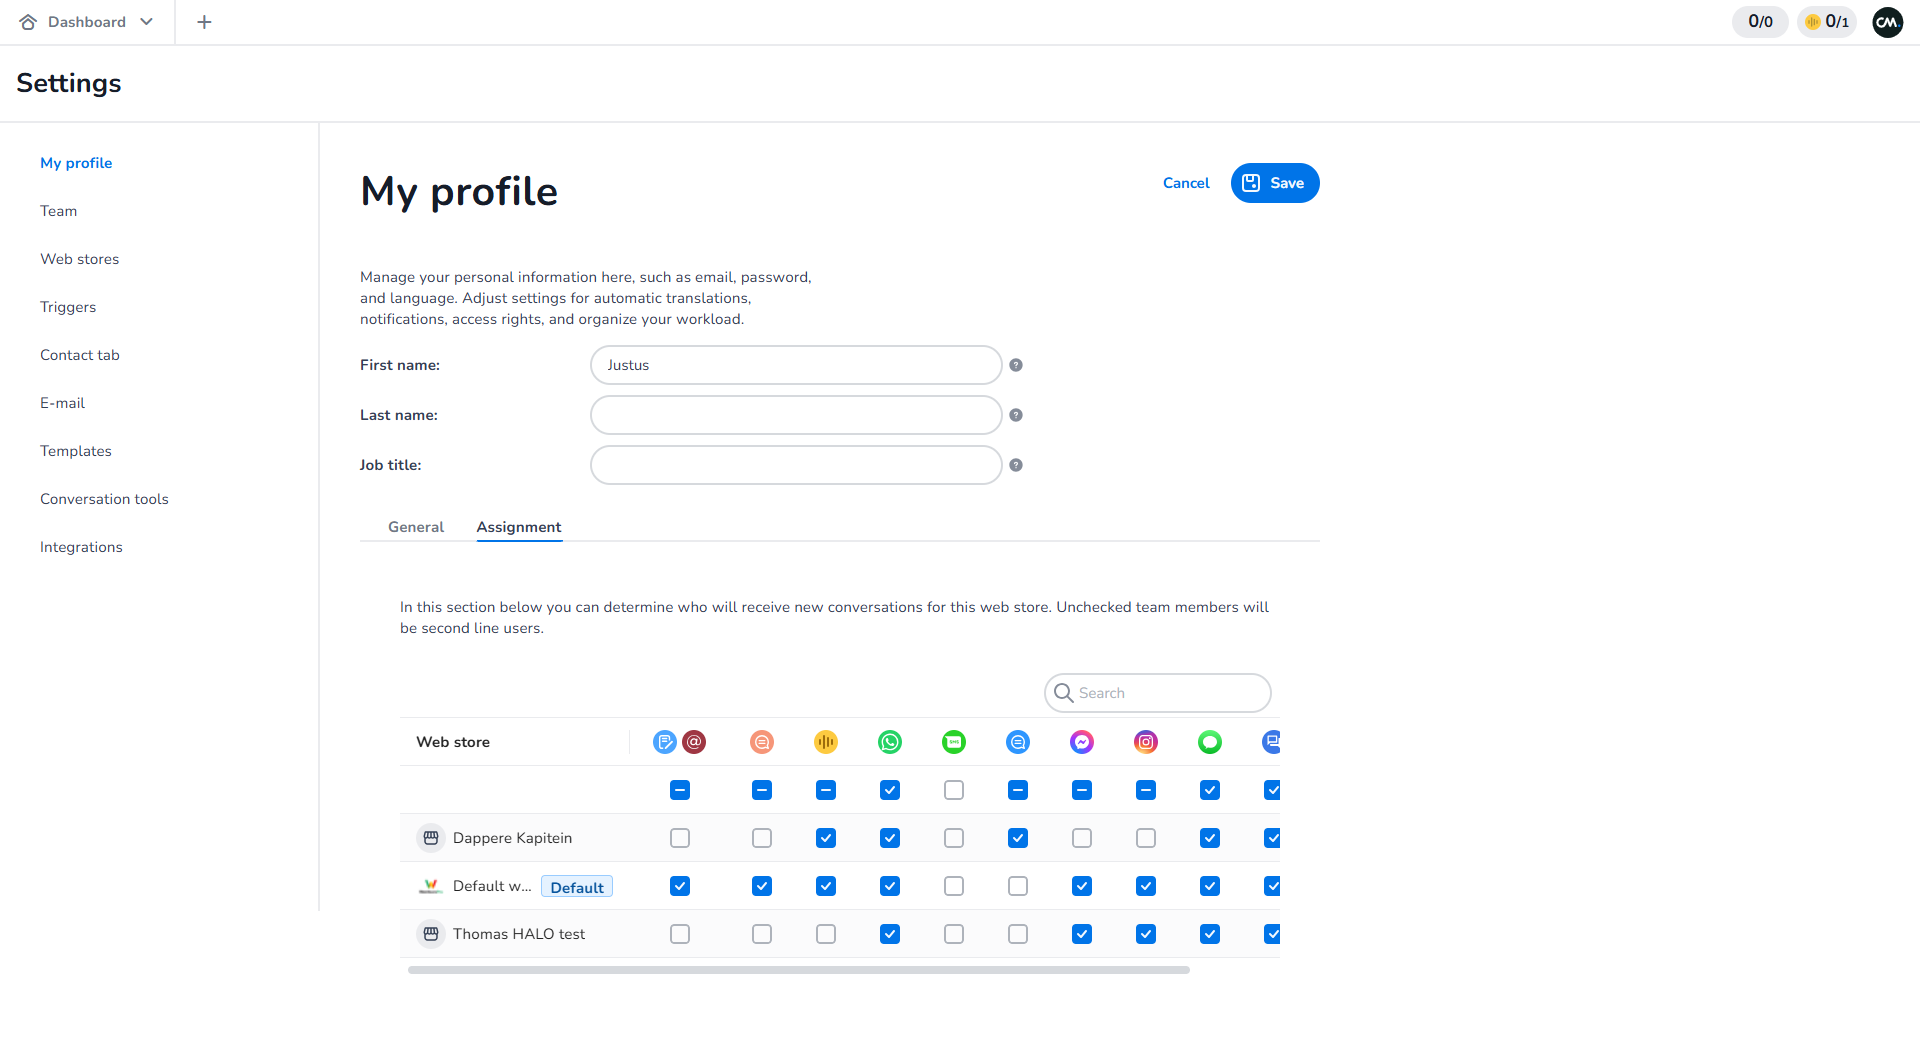The height and width of the screenshot is (1042, 1920).
Task: Click the Cancel link
Action: pyautogui.click(x=1186, y=183)
